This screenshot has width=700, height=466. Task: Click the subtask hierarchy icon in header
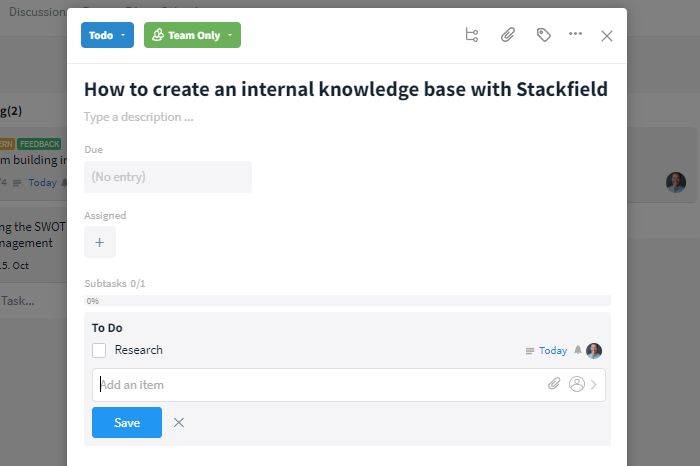471,35
